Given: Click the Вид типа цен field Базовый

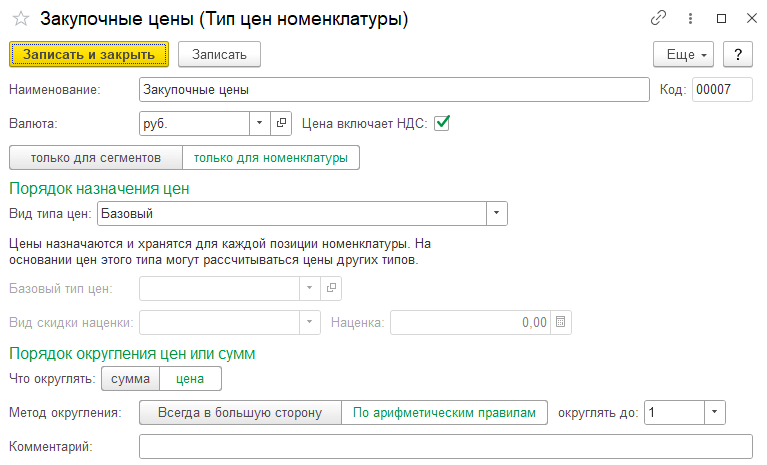Looking at the screenshot, I should (x=292, y=214).
